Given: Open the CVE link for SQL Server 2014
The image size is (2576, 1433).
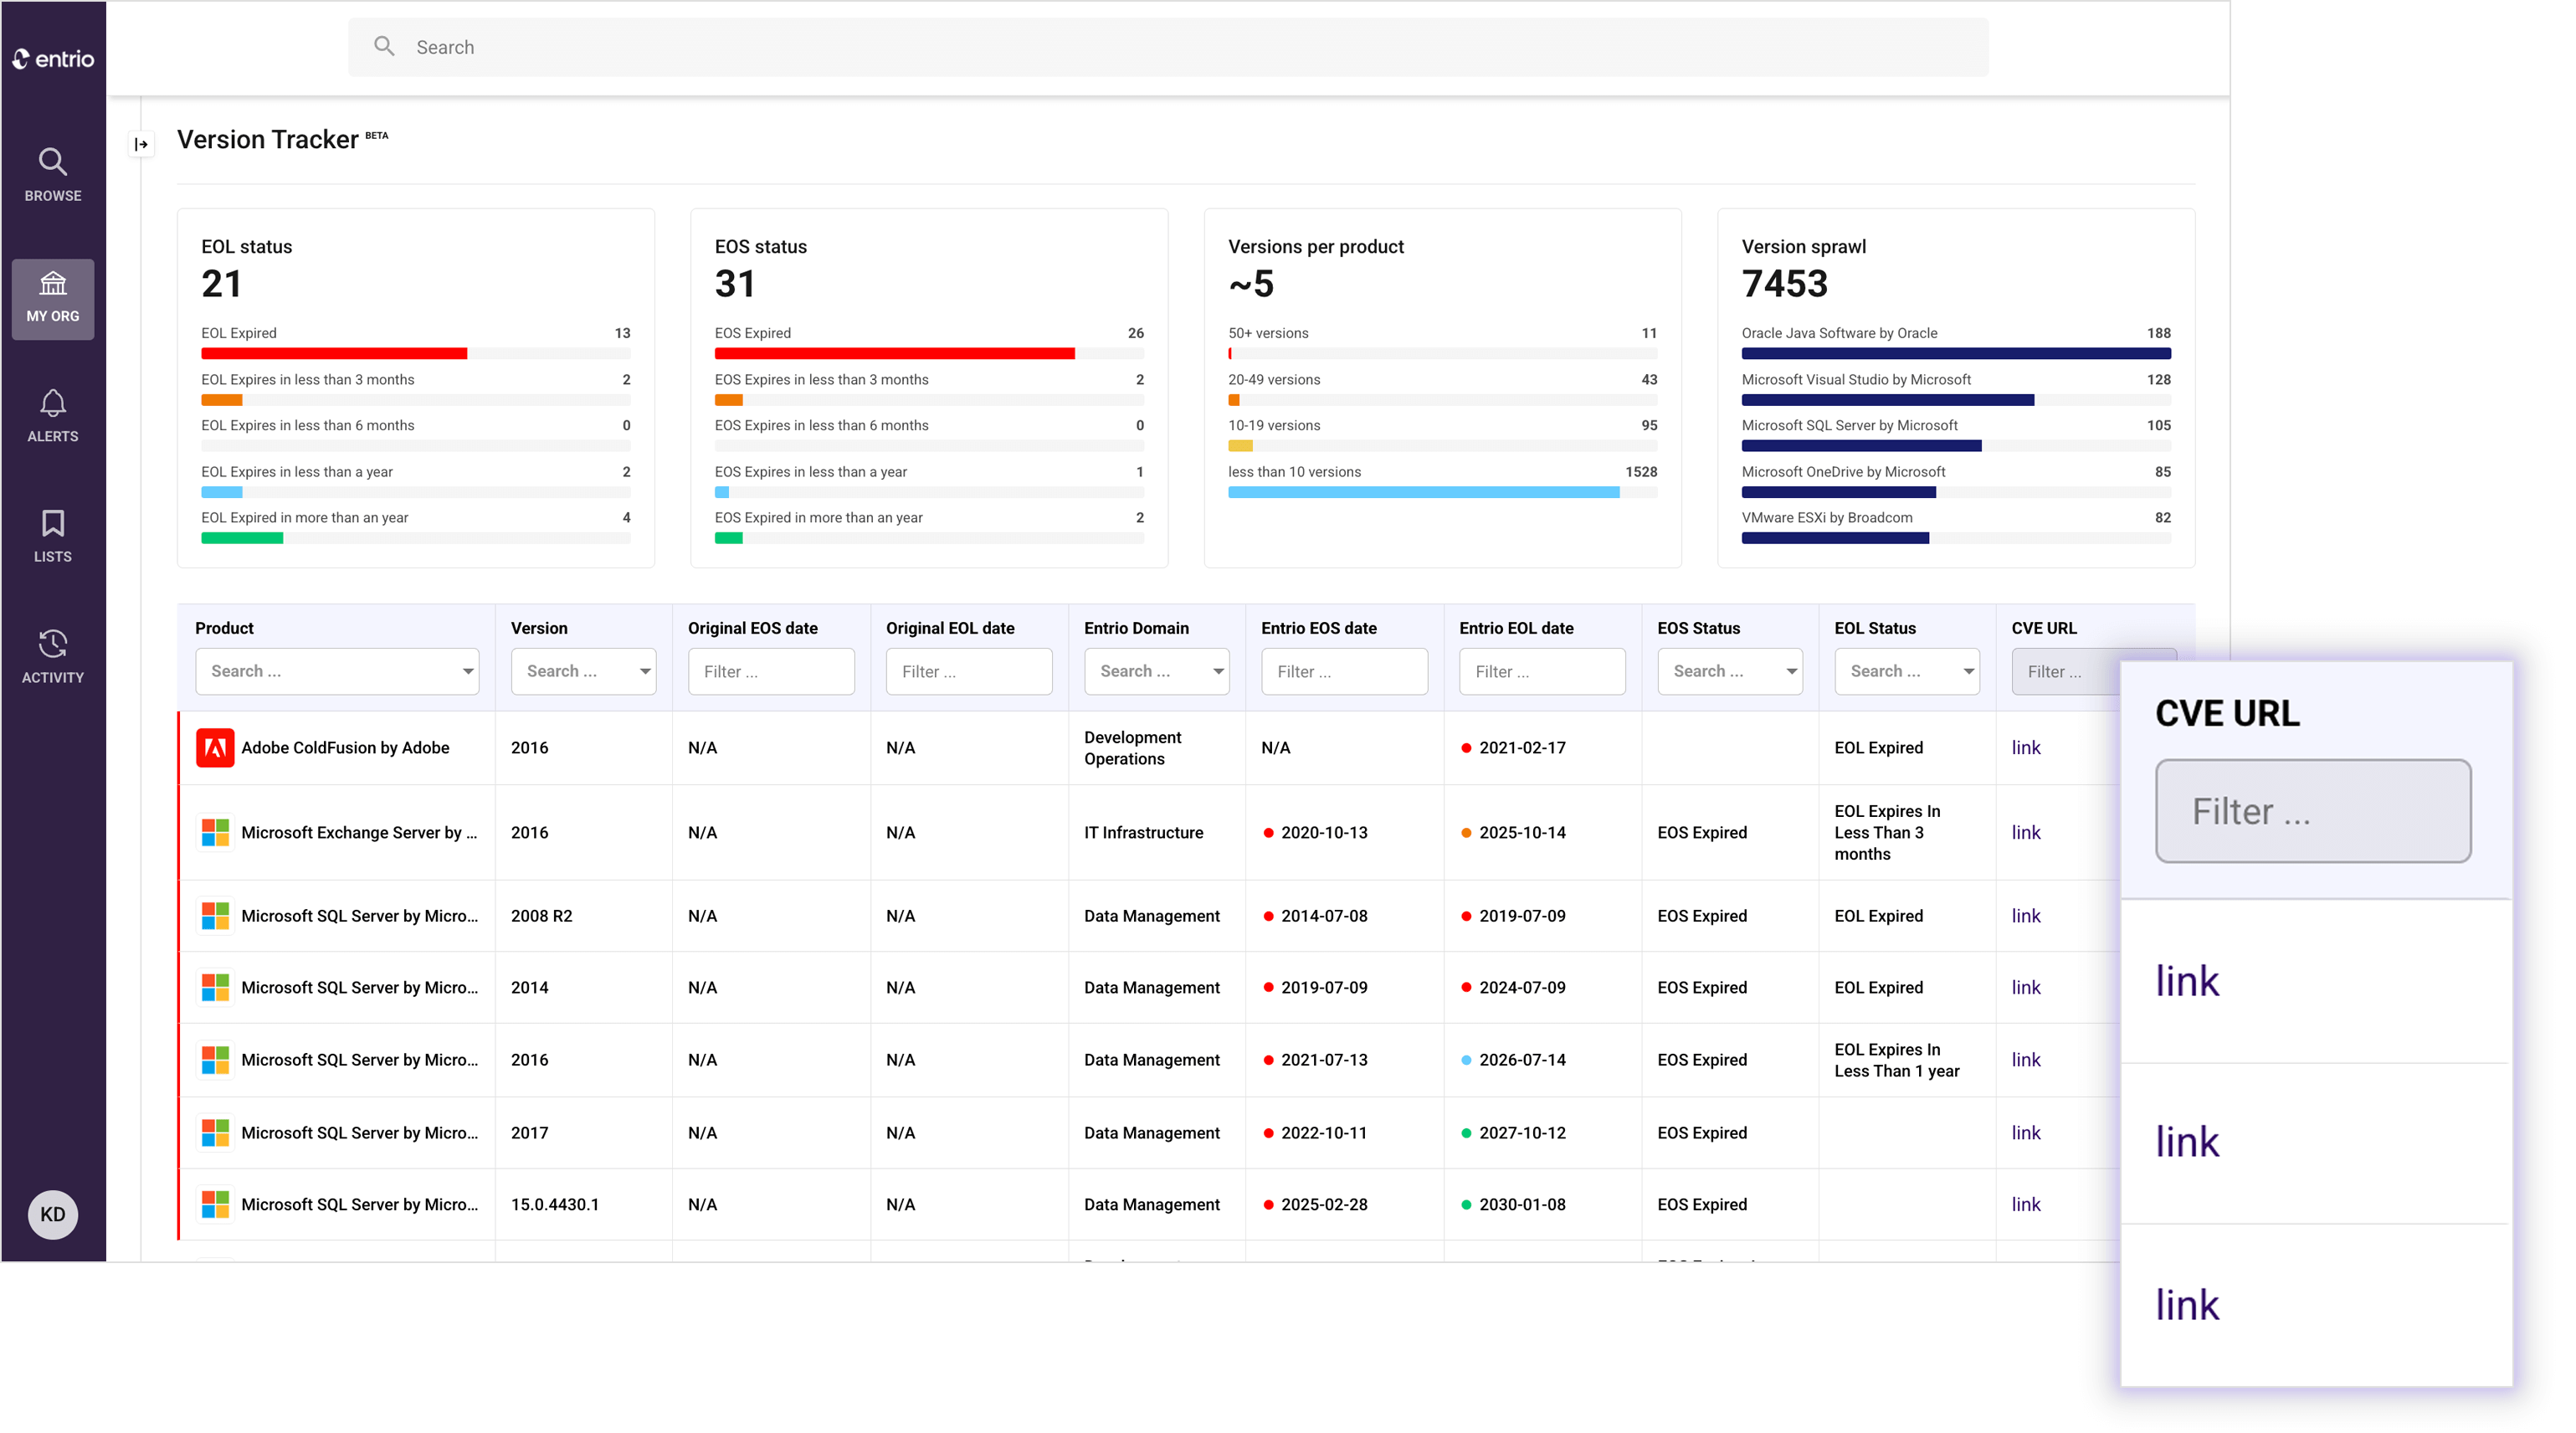Looking at the screenshot, I should (2025, 987).
